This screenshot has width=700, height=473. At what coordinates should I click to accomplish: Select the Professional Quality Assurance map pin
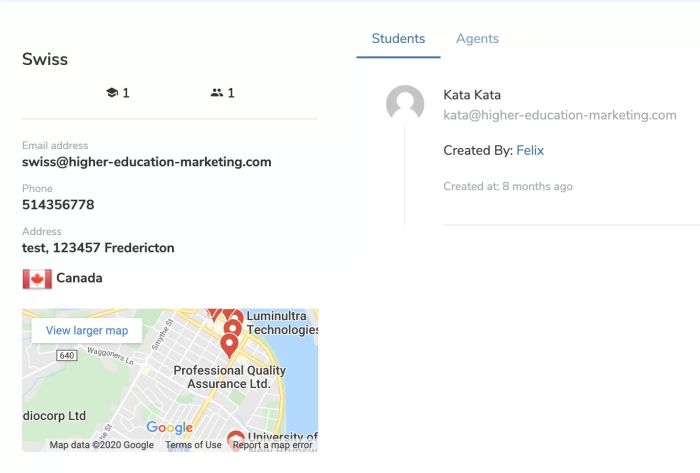pyautogui.click(x=229, y=346)
